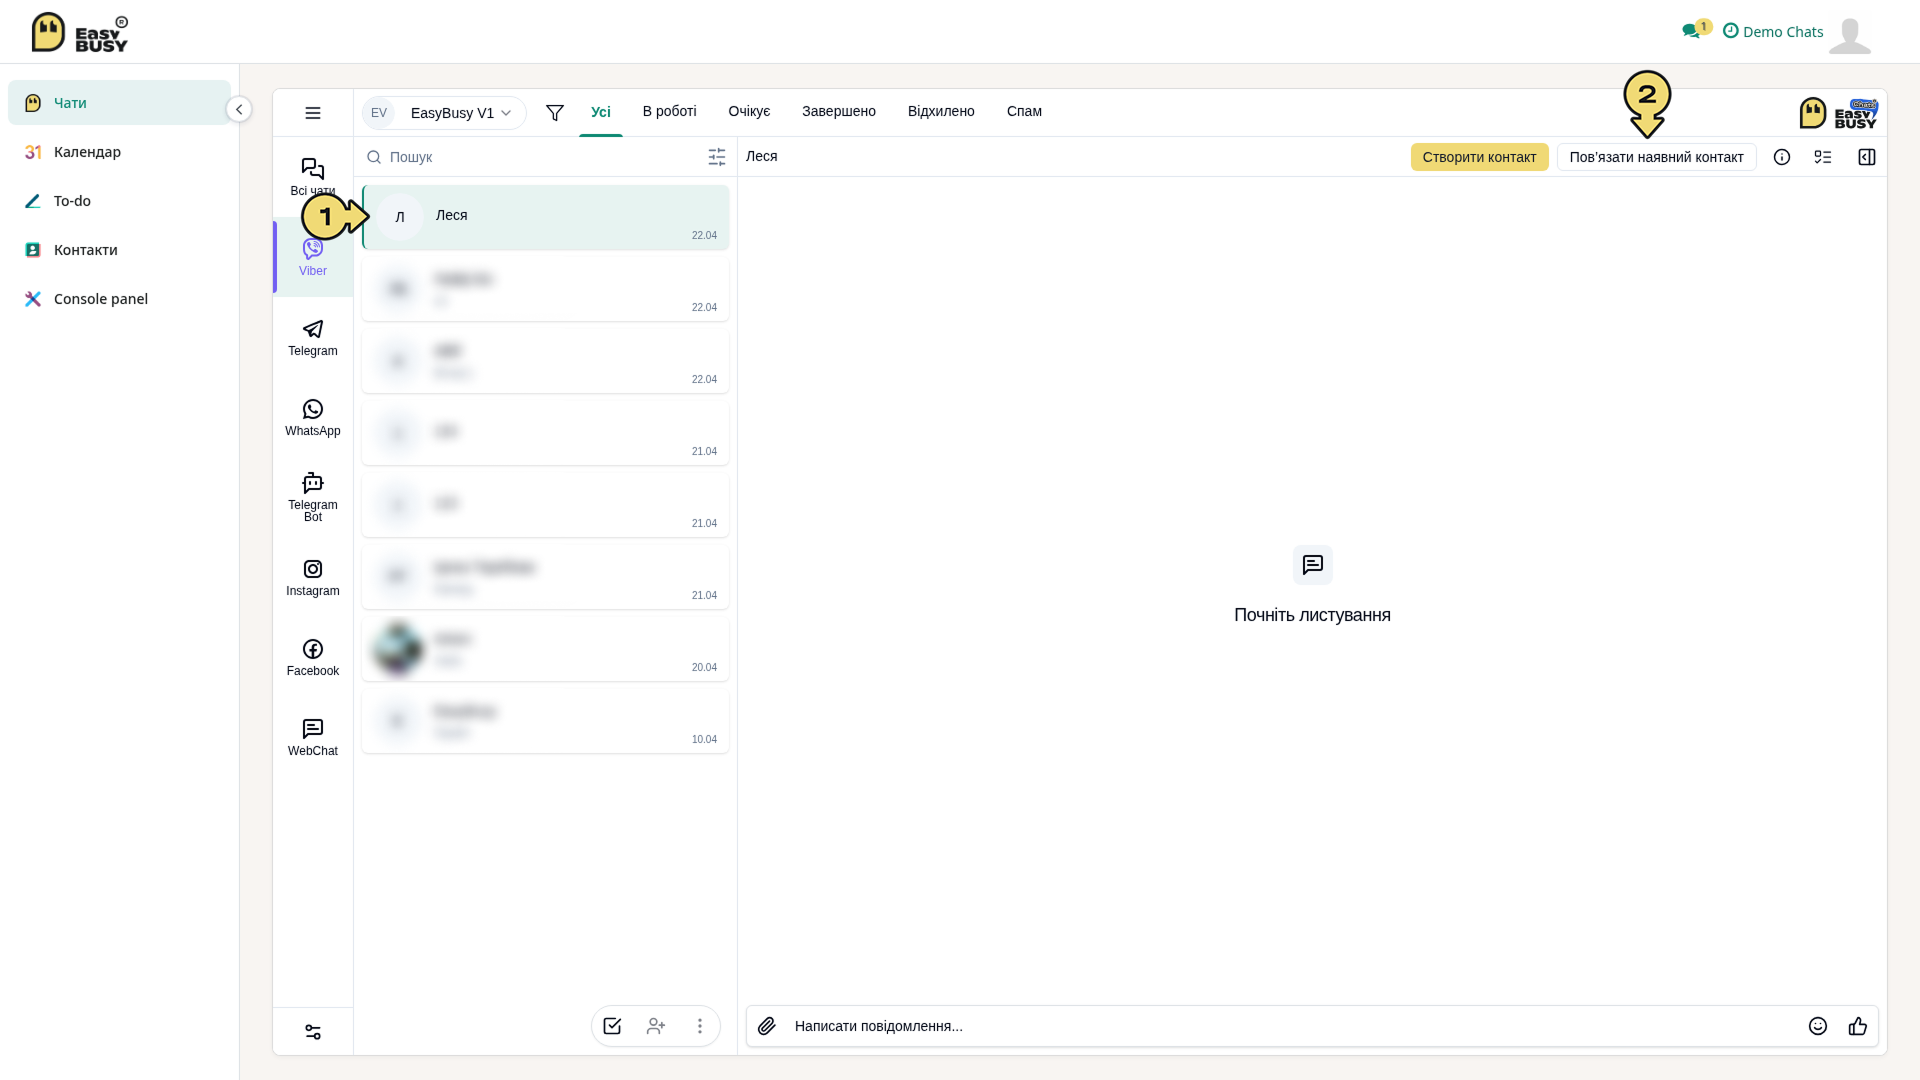This screenshot has width=1920, height=1080.
Task: Click the Створити контакт button
Action: tap(1480, 157)
